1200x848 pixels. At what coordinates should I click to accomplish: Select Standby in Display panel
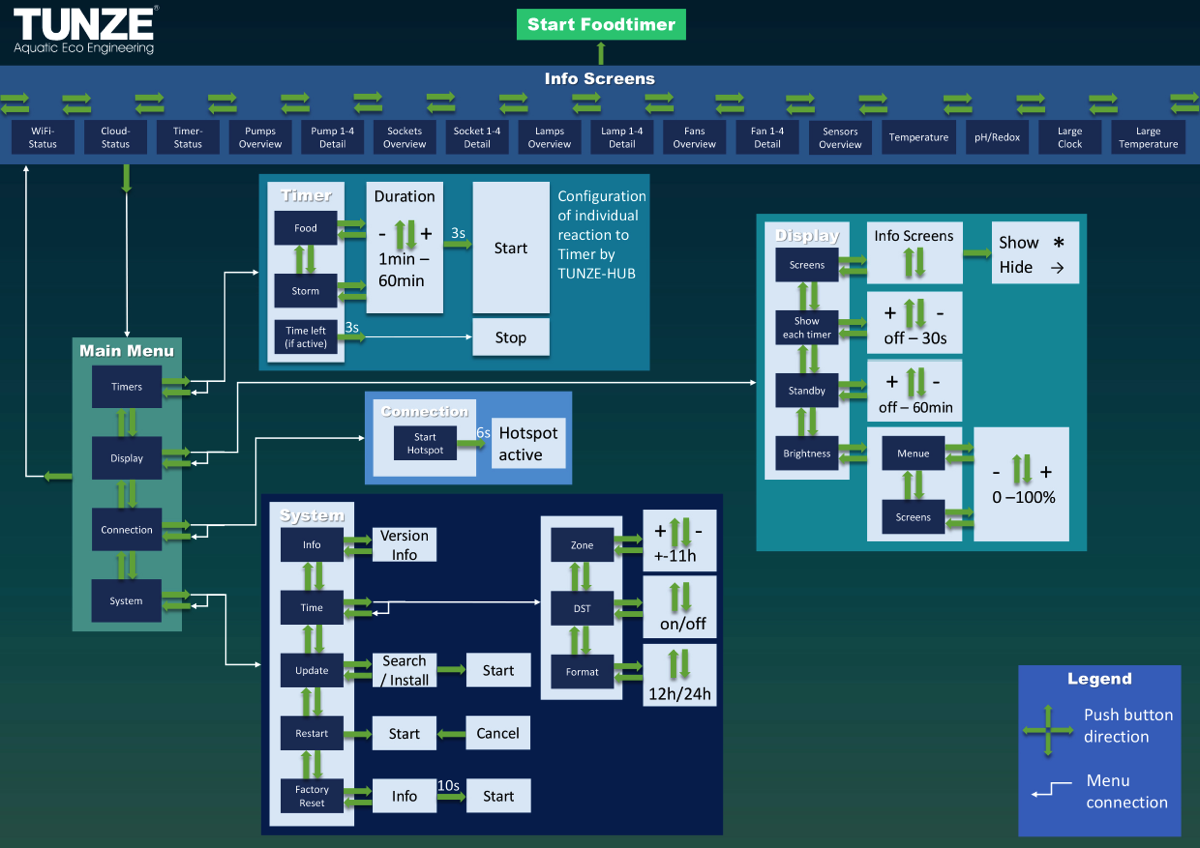807,390
